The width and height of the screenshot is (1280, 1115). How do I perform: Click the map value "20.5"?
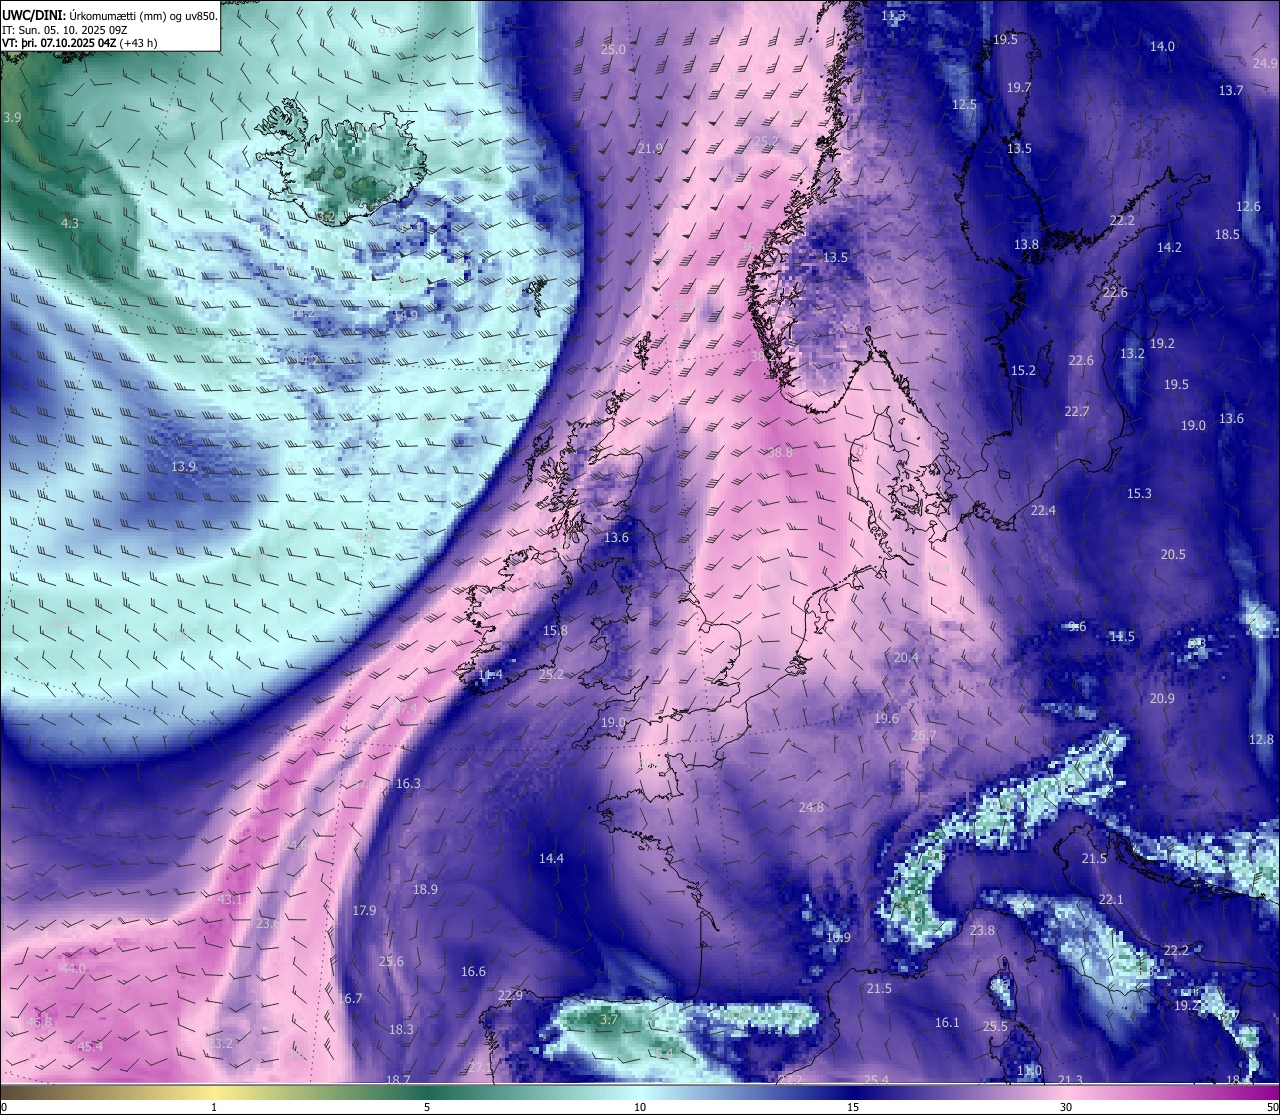coord(1173,555)
